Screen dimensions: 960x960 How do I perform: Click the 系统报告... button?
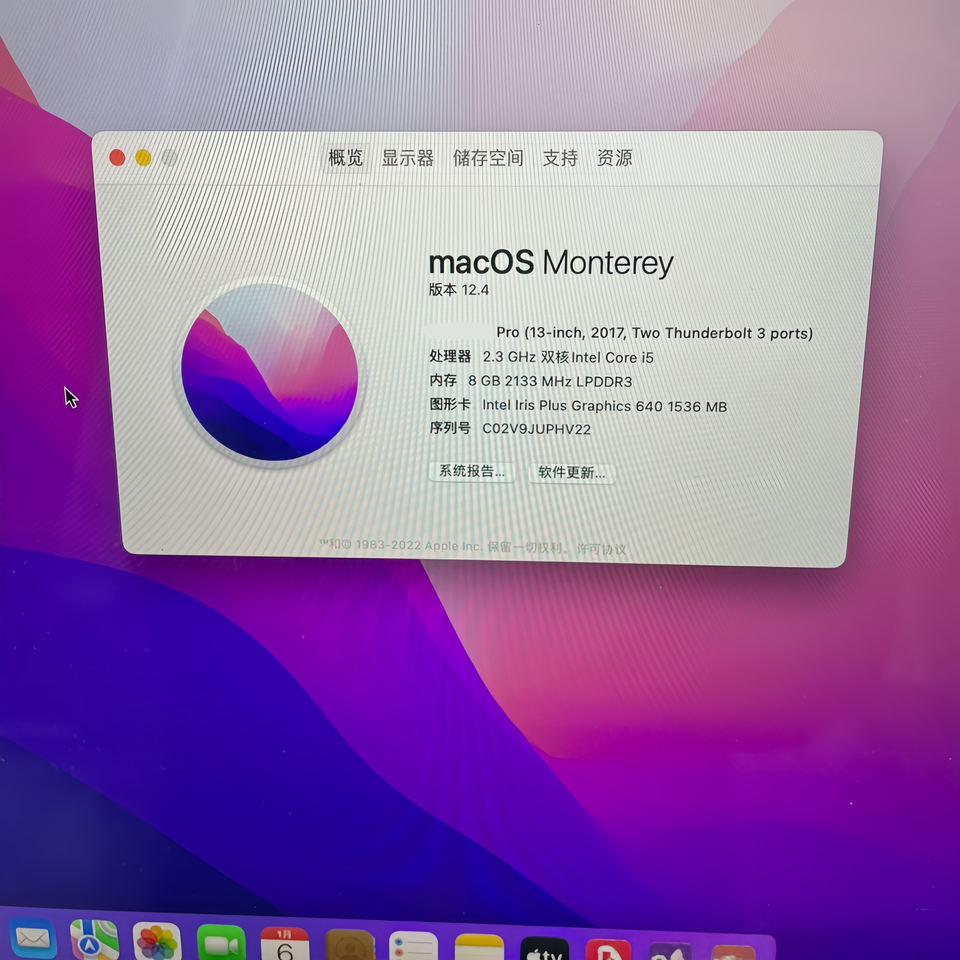click(x=471, y=471)
